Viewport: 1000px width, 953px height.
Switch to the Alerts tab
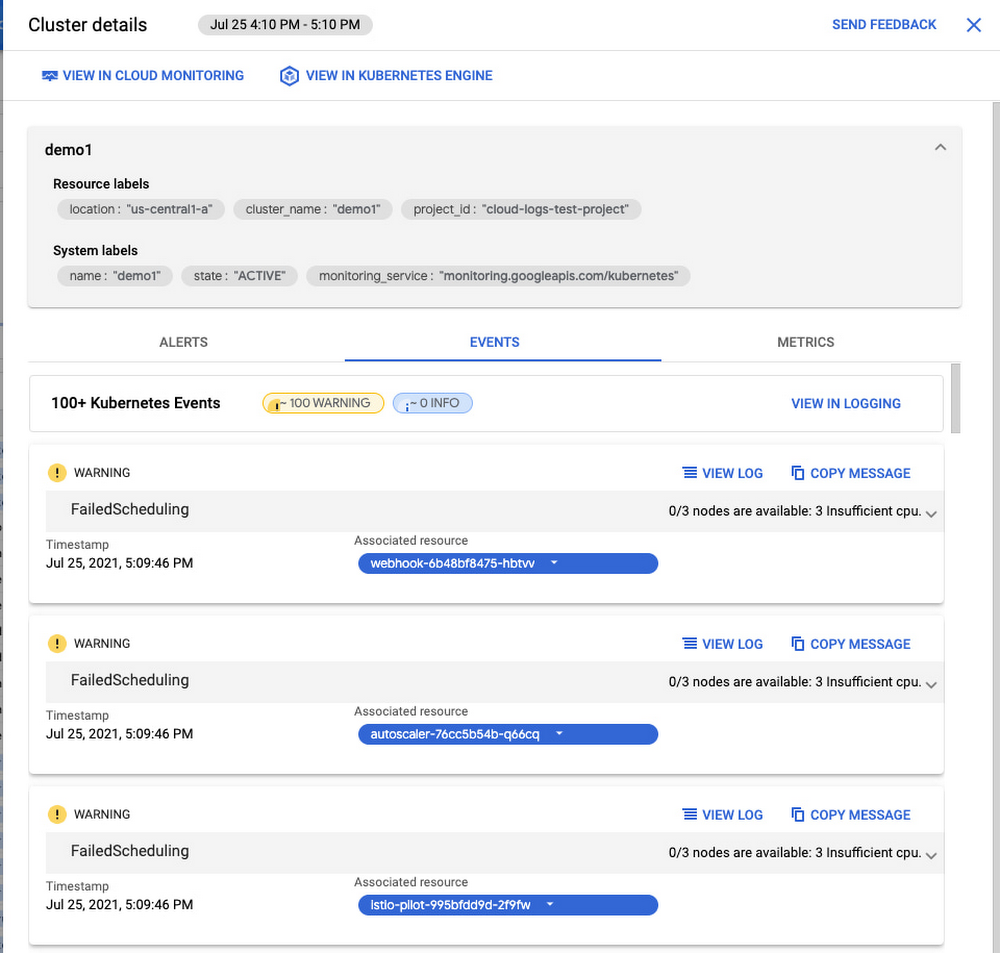tap(184, 342)
